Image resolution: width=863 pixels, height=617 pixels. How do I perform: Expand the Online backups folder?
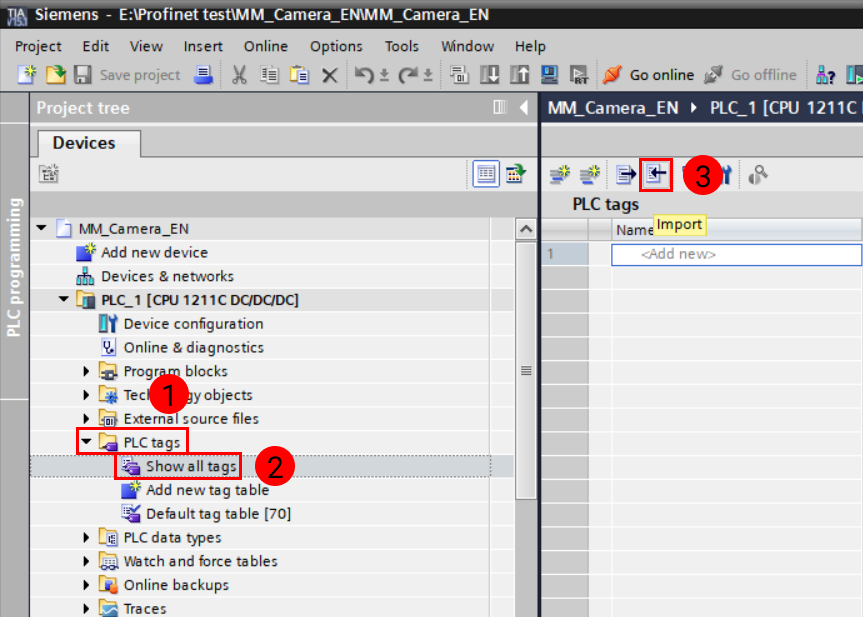click(86, 585)
